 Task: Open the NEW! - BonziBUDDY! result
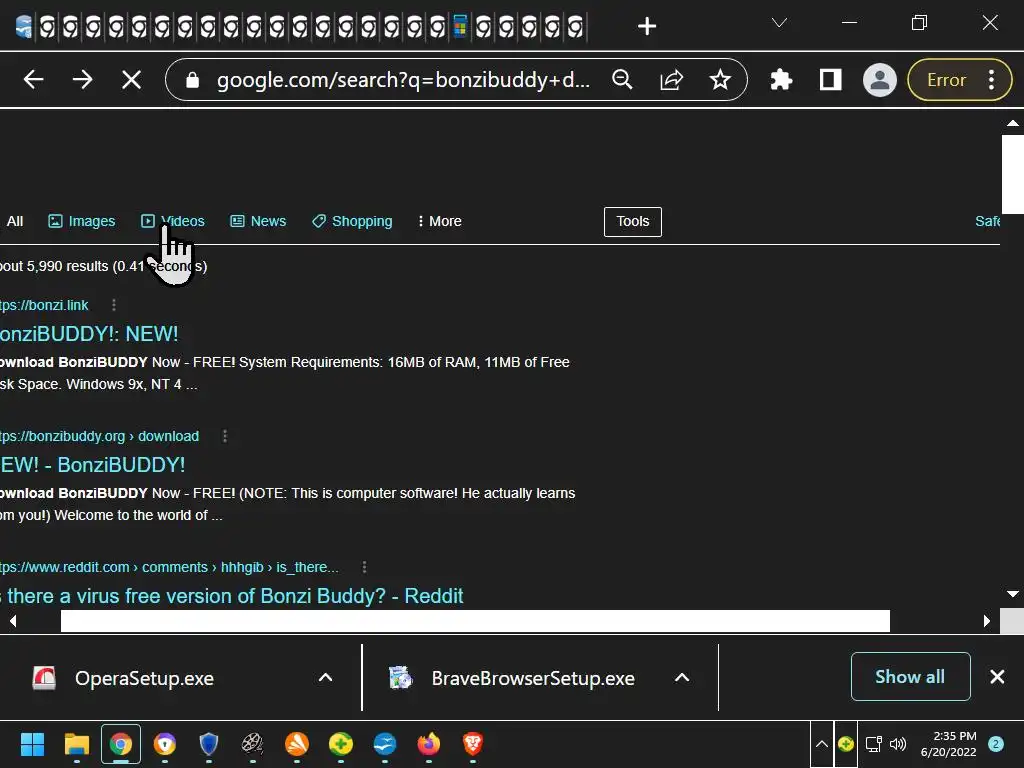[93, 465]
